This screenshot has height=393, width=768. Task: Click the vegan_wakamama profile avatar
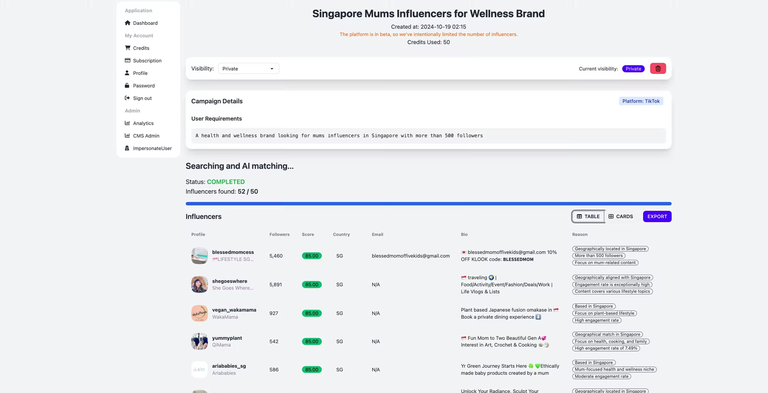click(199, 313)
